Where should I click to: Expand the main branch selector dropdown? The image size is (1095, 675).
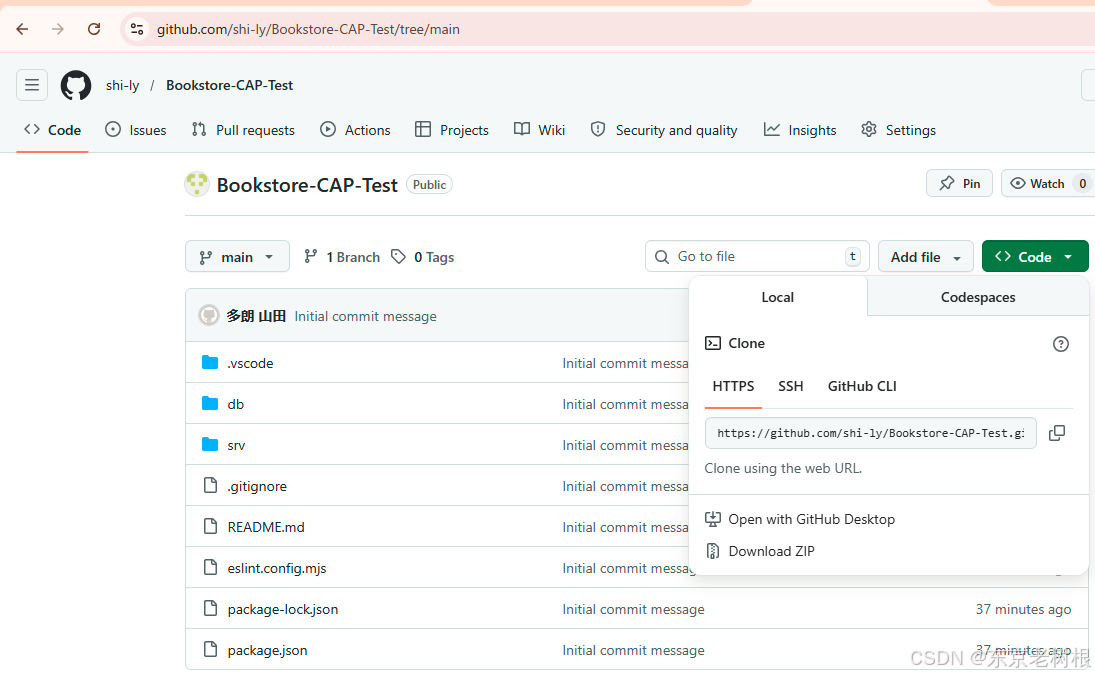pos(237,257)
